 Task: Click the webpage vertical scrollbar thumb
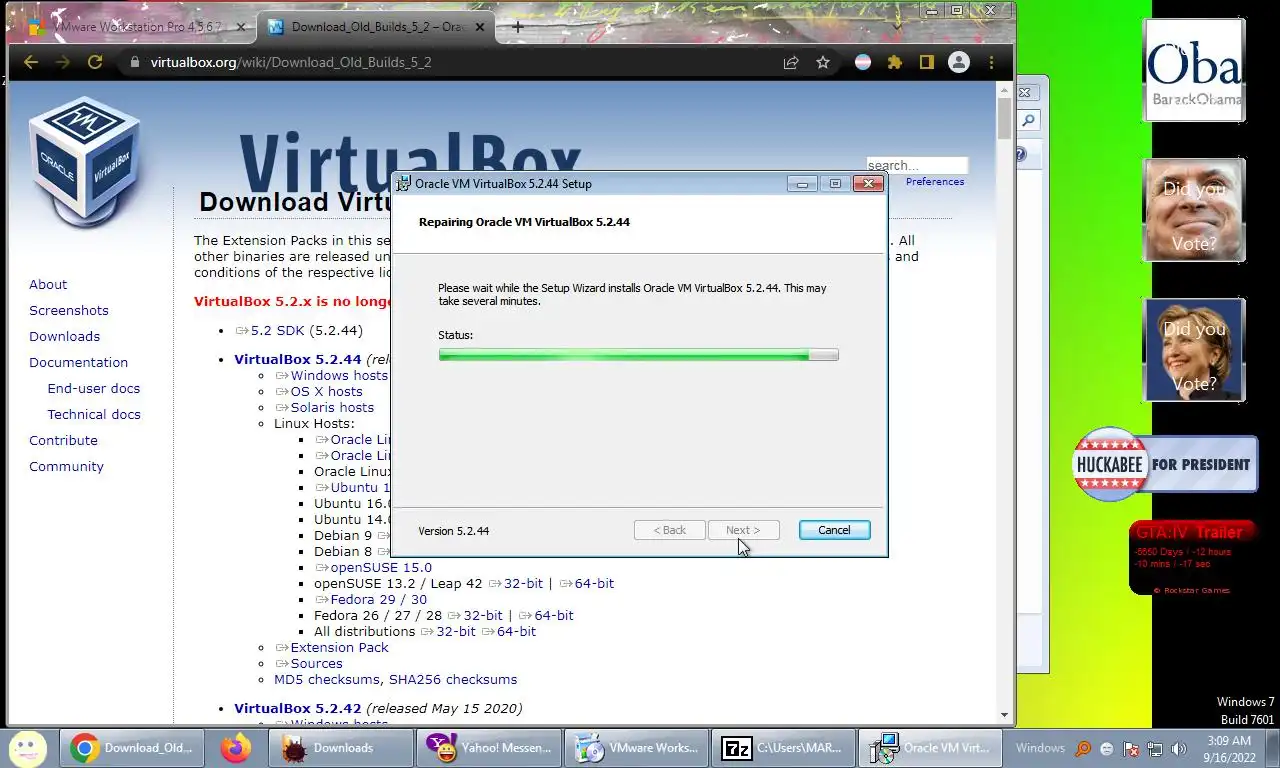tap(1004, 119)
